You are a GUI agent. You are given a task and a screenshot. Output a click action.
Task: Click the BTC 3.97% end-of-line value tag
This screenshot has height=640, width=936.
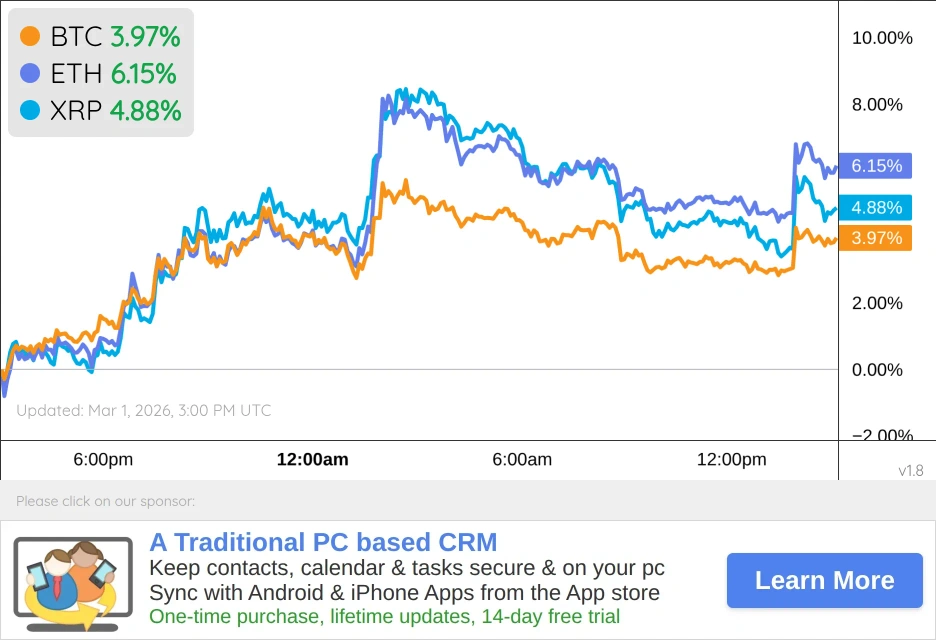tap(876, 238)
